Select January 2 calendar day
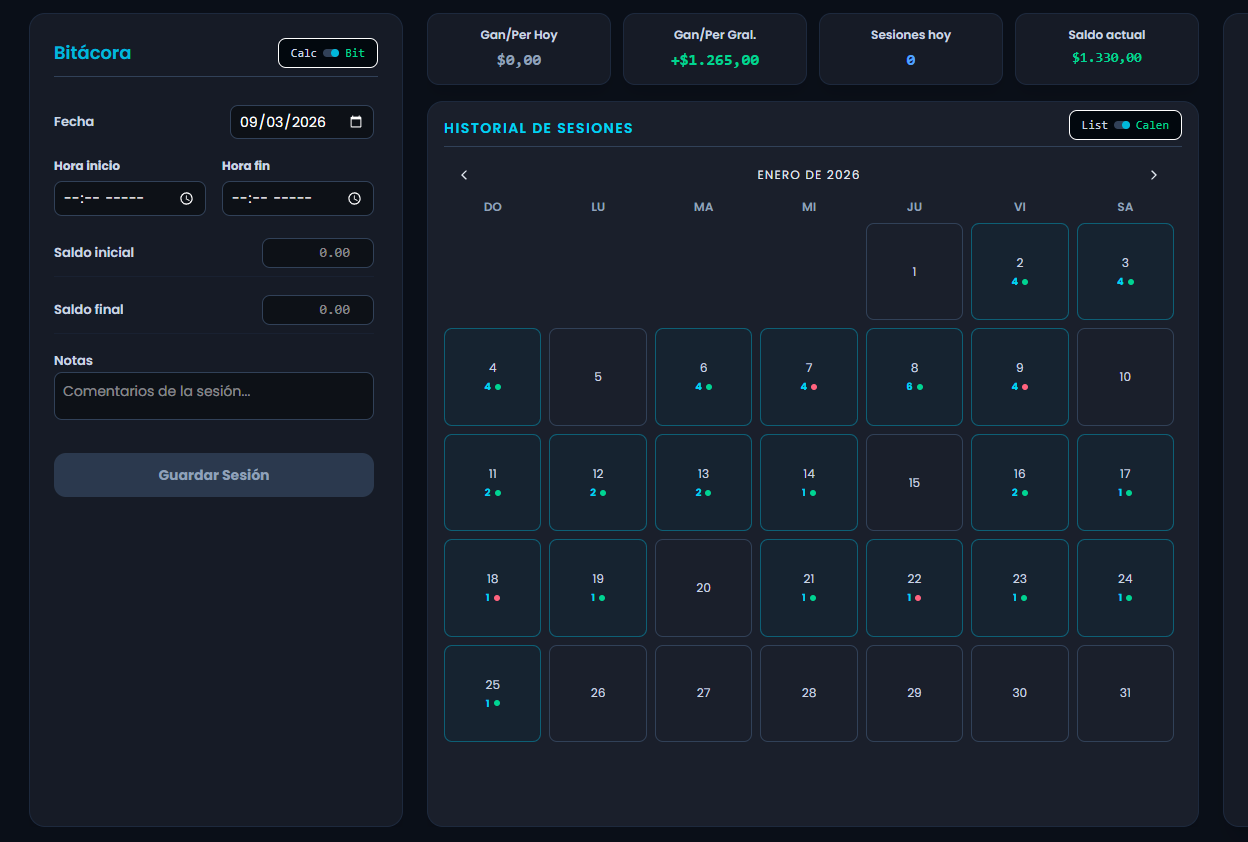This screenshot has height=842, width=1248. click(1020, 271)
